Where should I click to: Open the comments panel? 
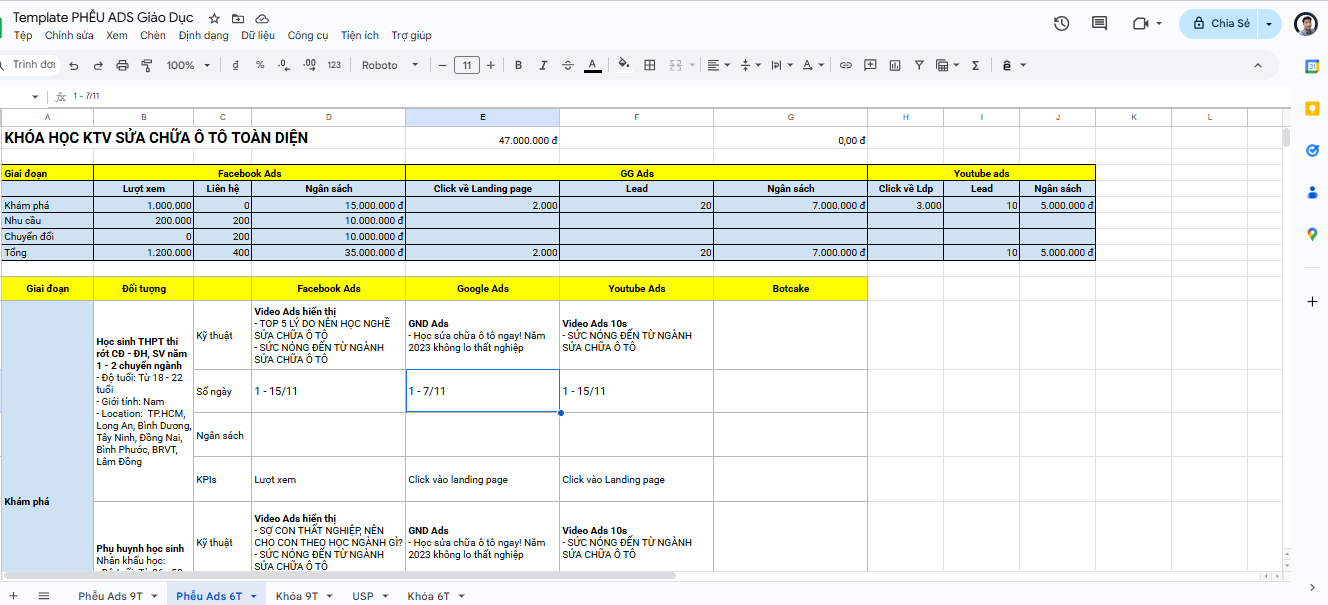1100,23
